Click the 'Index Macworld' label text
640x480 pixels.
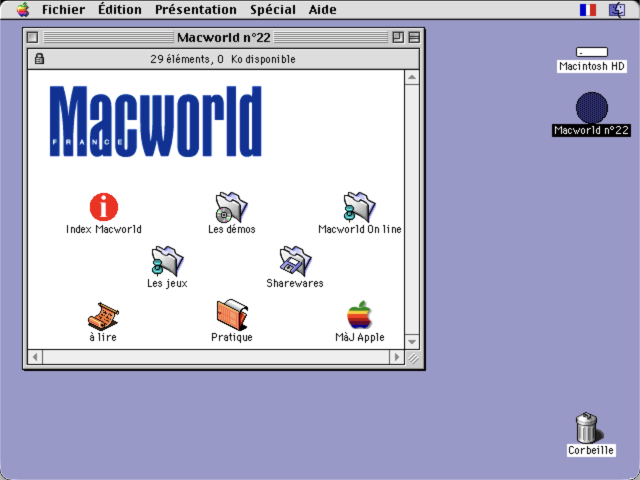point(104,229)
